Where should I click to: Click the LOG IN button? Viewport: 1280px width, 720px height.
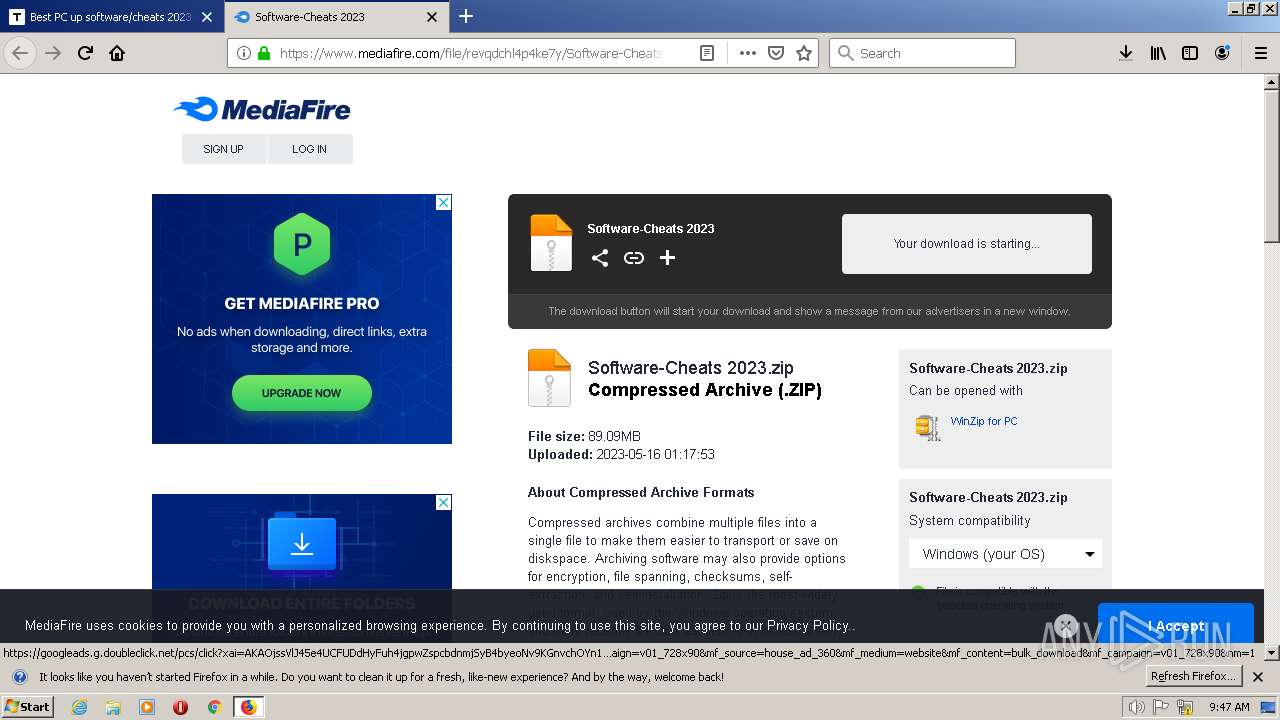coord(309,149)
